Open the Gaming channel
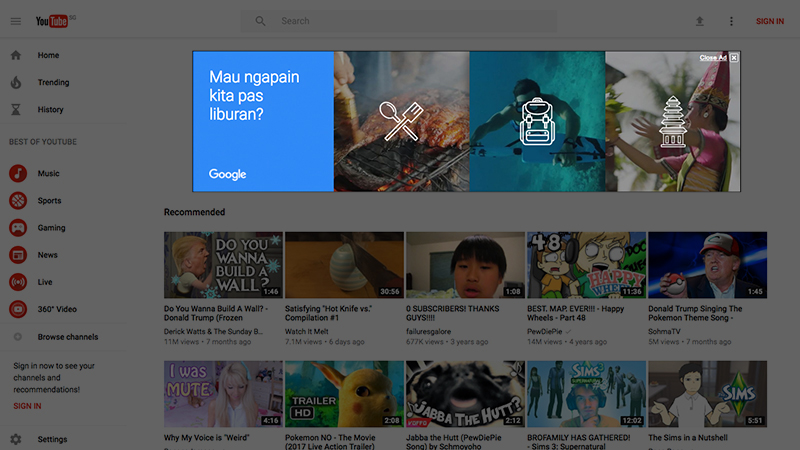This screenshot has width=800, height=450. click(x=51, y=228)
